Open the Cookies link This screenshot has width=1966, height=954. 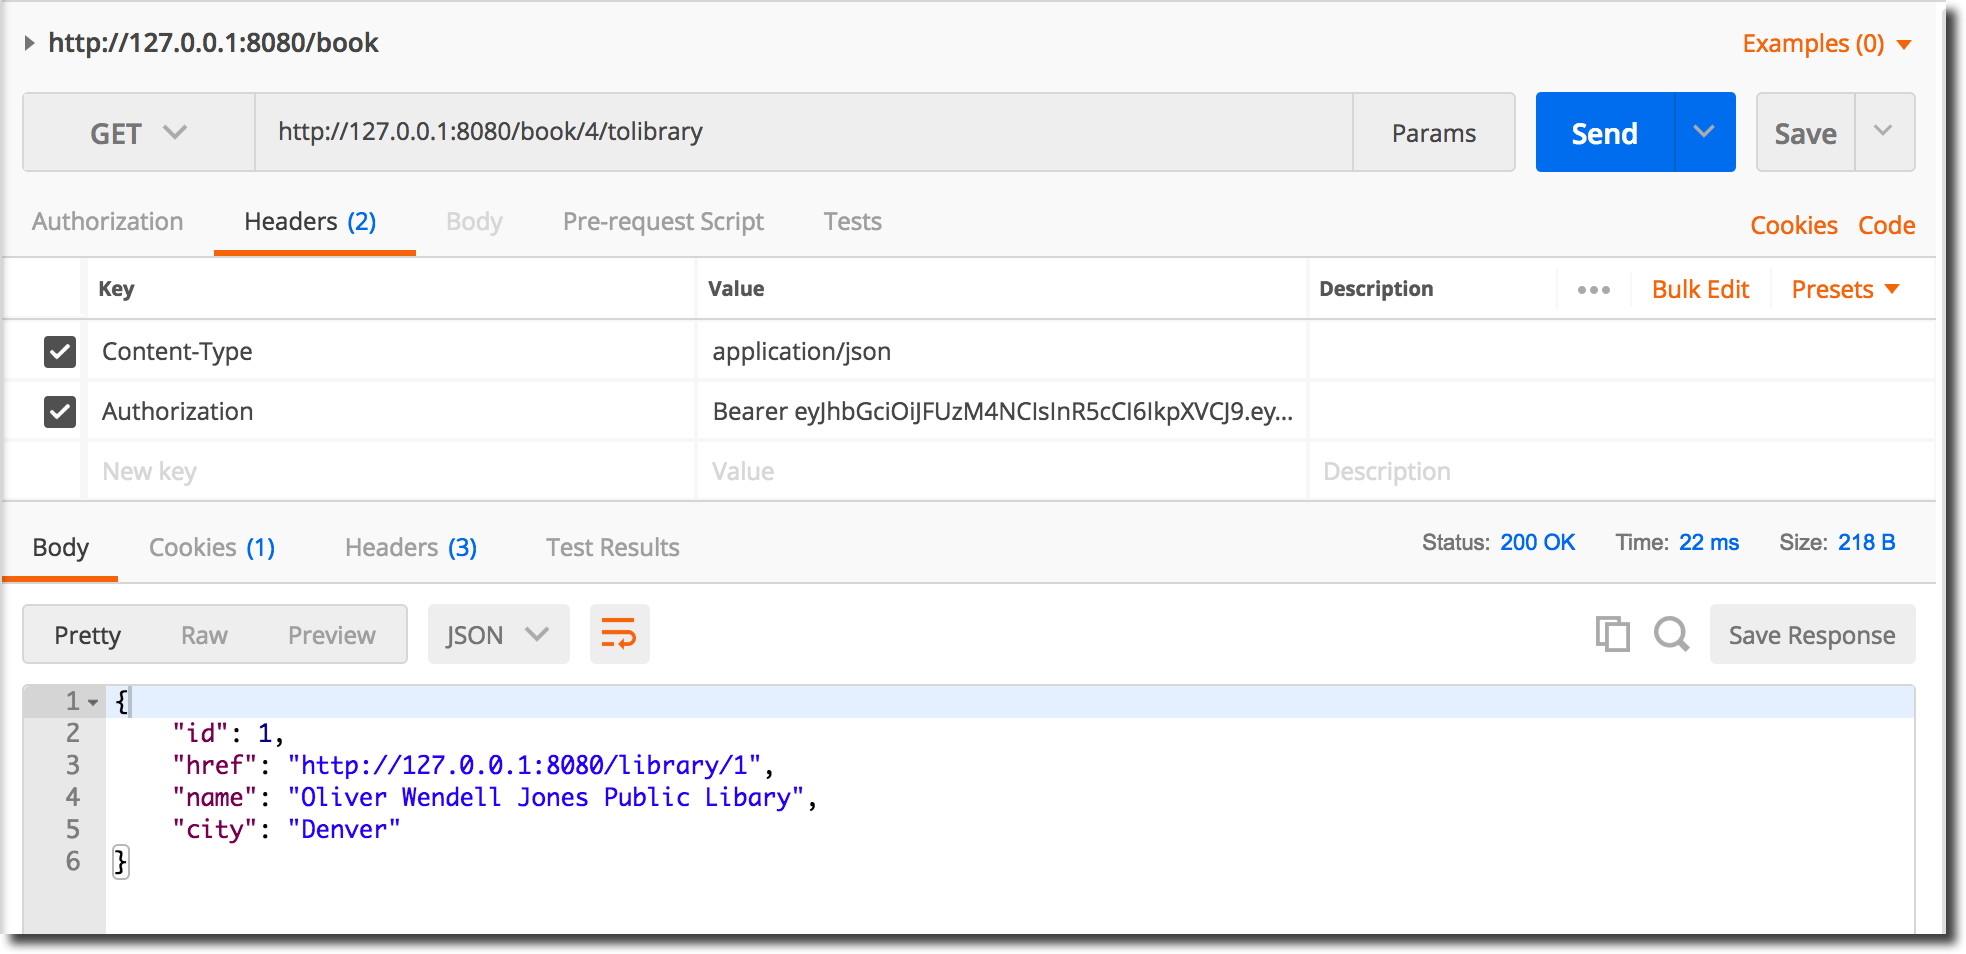pyautogui.click(x=1794, y=225)
